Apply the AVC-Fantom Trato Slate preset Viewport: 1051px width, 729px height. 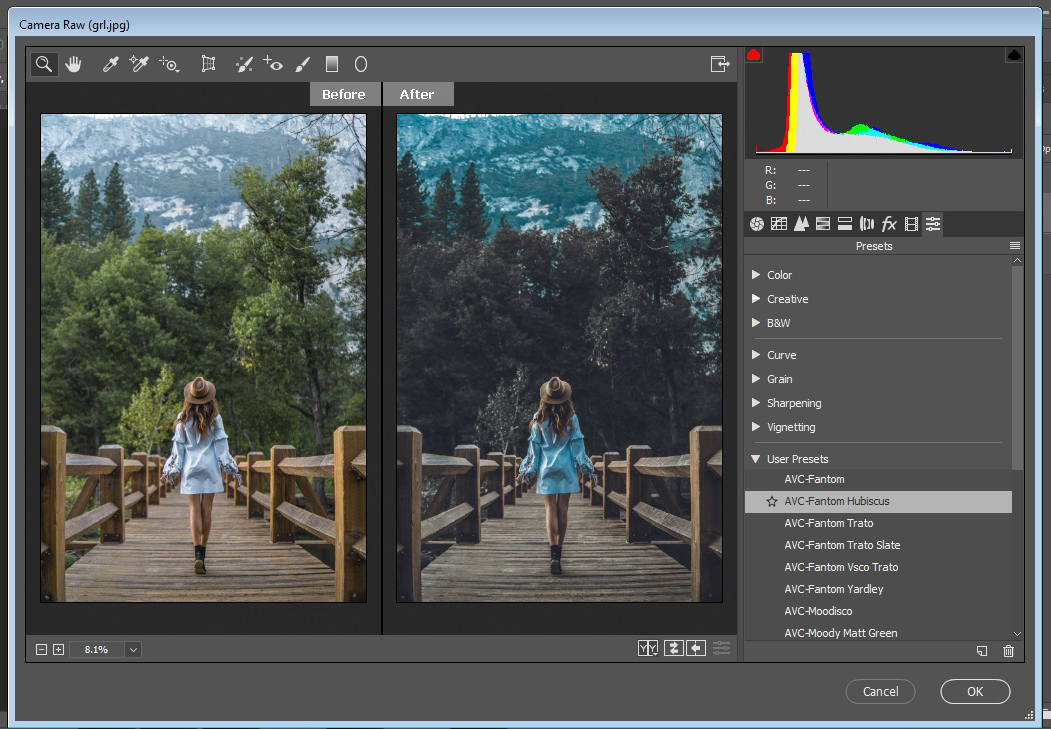point(878,545)
